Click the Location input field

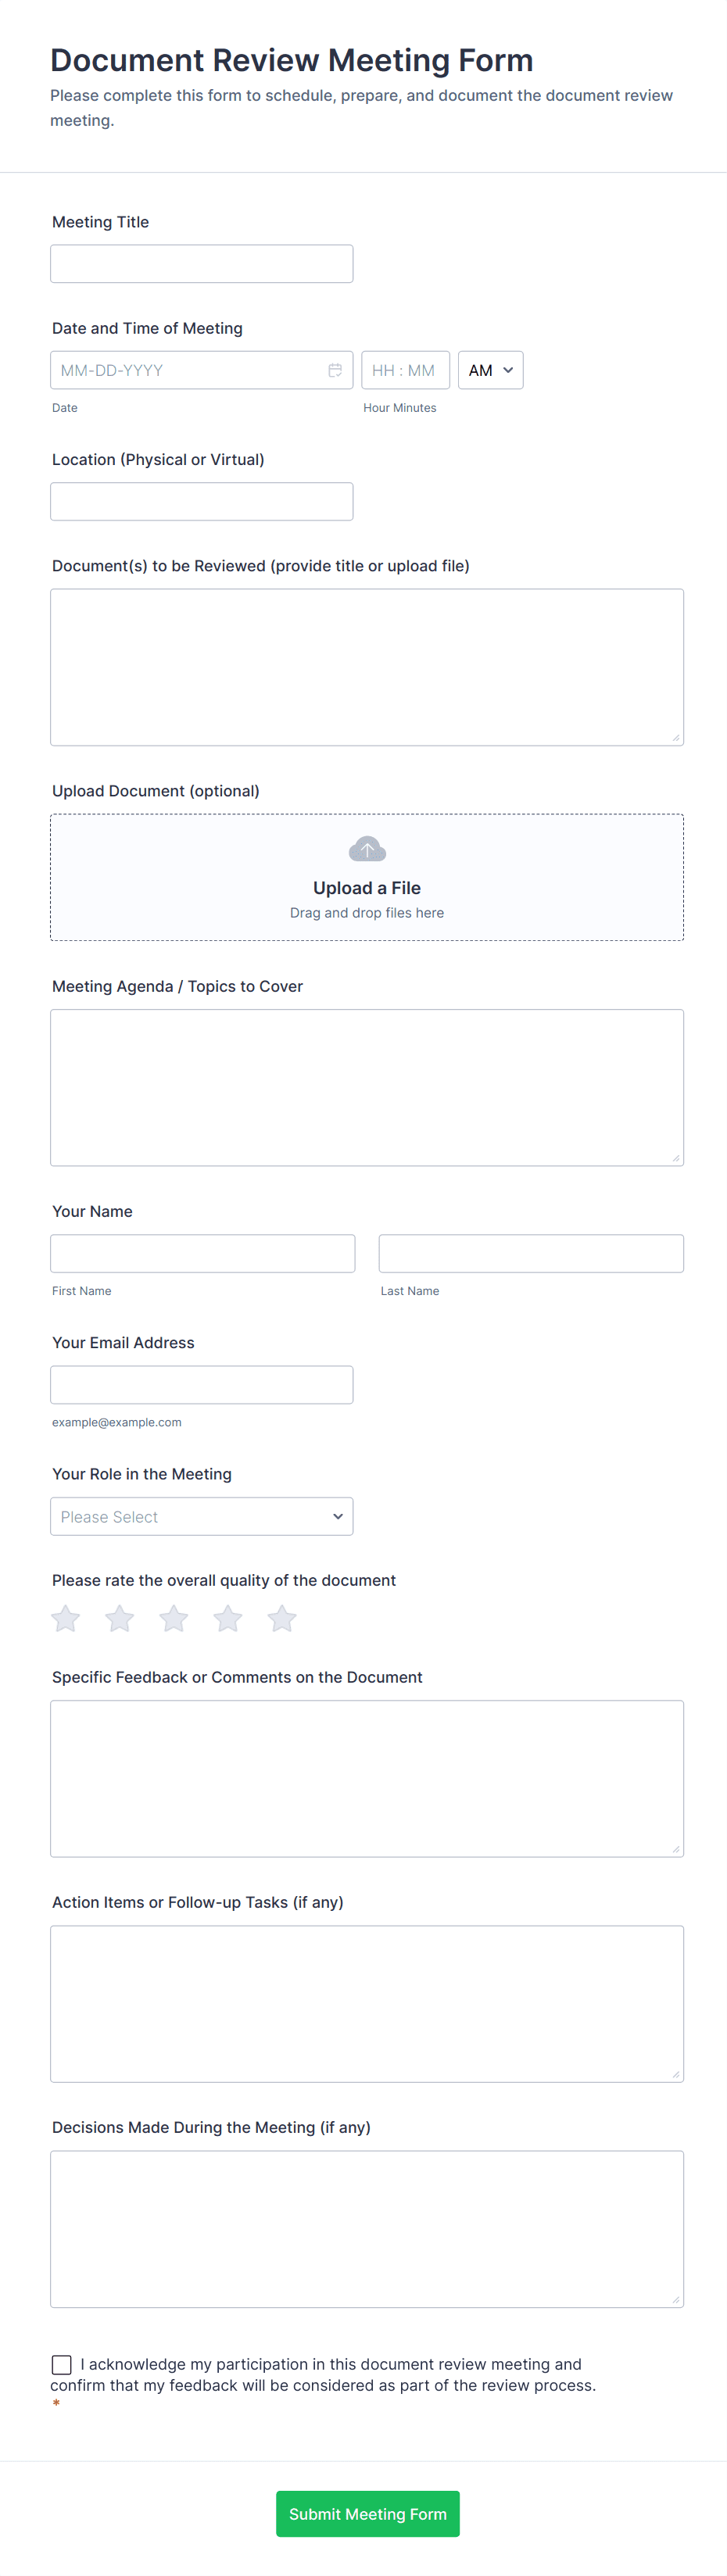[201, 501]
